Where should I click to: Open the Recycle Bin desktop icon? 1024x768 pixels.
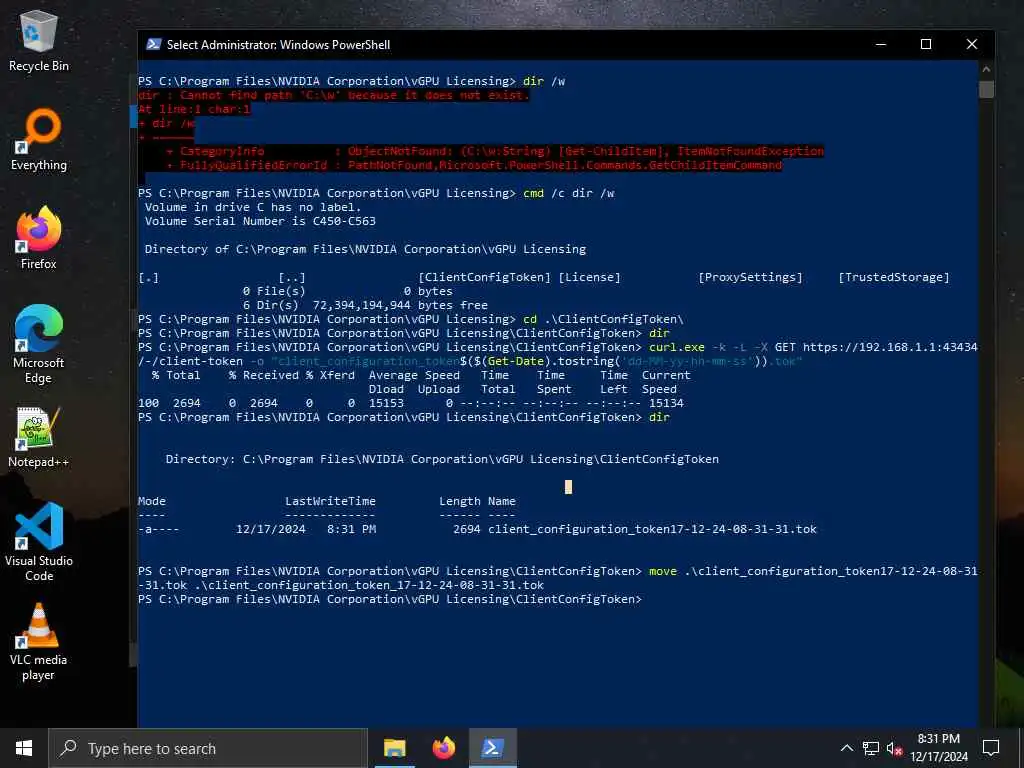tap(39, 40)
